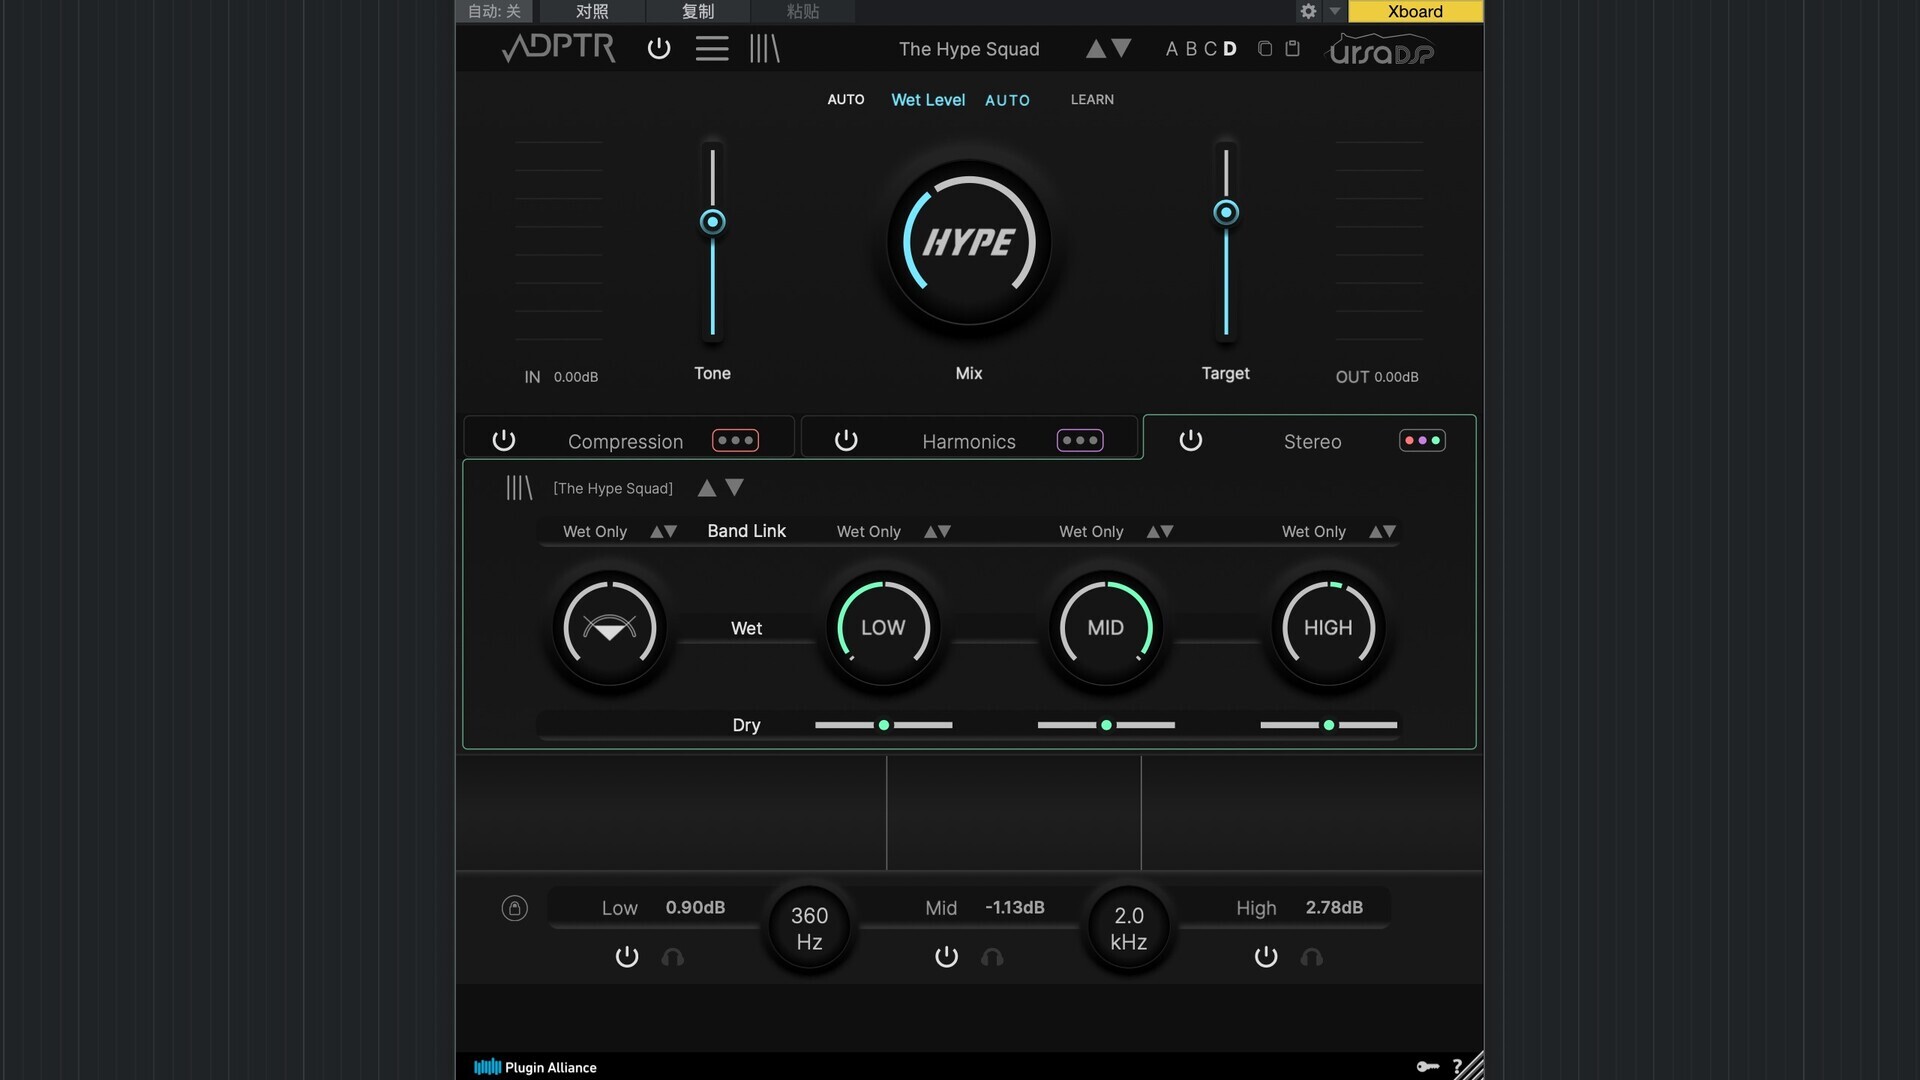1920x1080 pixels.
Task: Open the Stereo band dots indicator
Action: point(1422,440)
